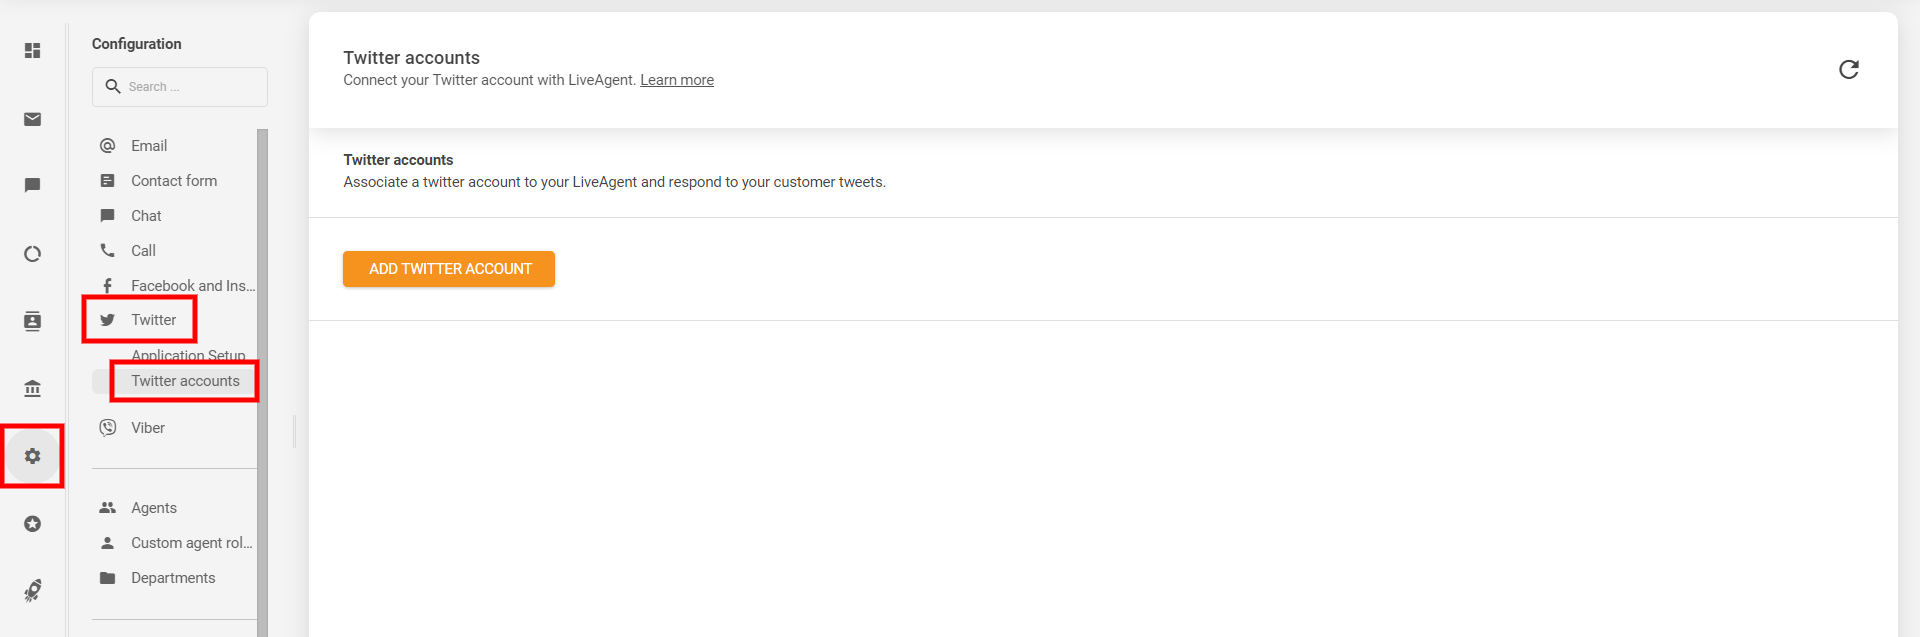Open the Knowledge base bank icon
Viewport: 1921px width, 637px height.
tap(33, 388)
